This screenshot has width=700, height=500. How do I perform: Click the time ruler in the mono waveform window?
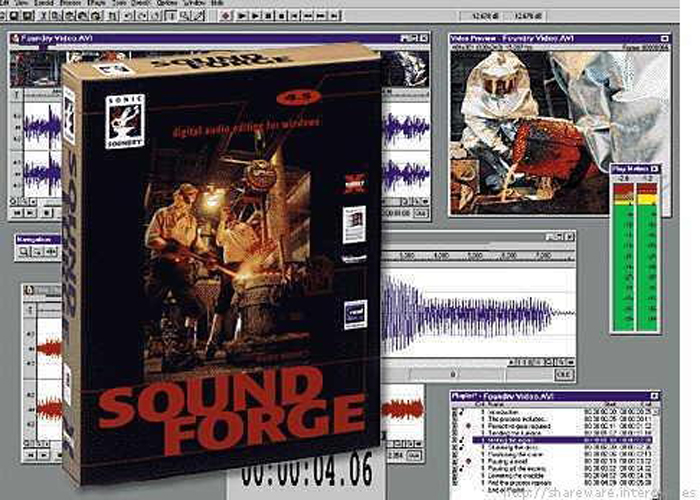[478, 256]
